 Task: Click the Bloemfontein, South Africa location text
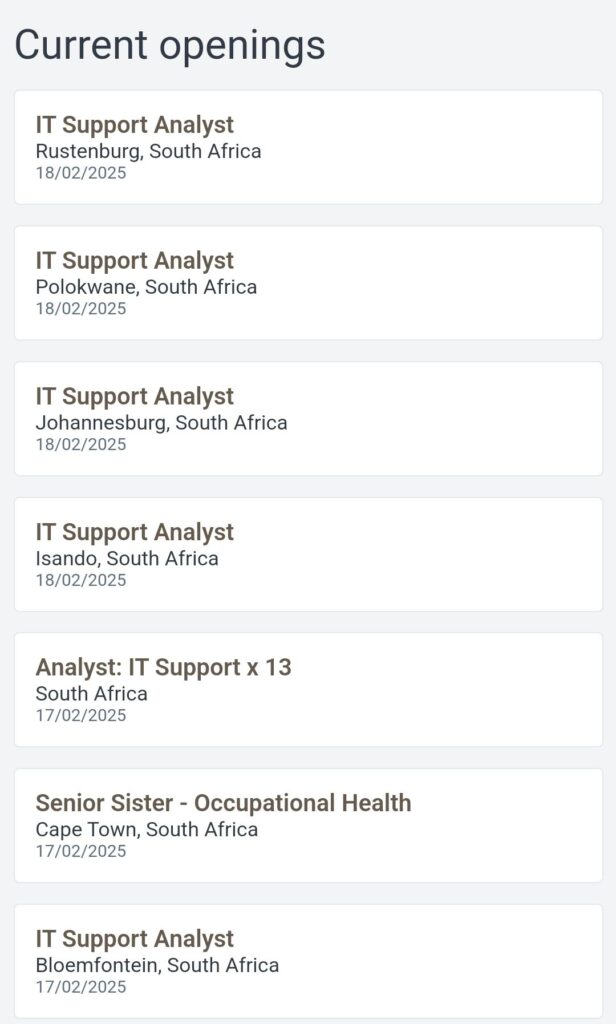157,965
